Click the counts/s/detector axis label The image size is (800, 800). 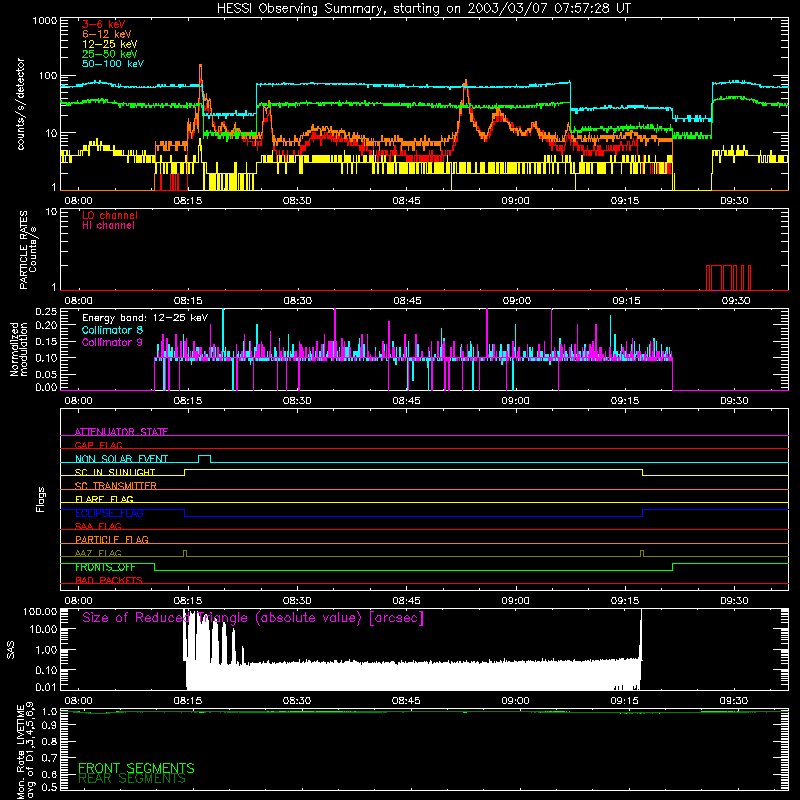pos(21,104)
